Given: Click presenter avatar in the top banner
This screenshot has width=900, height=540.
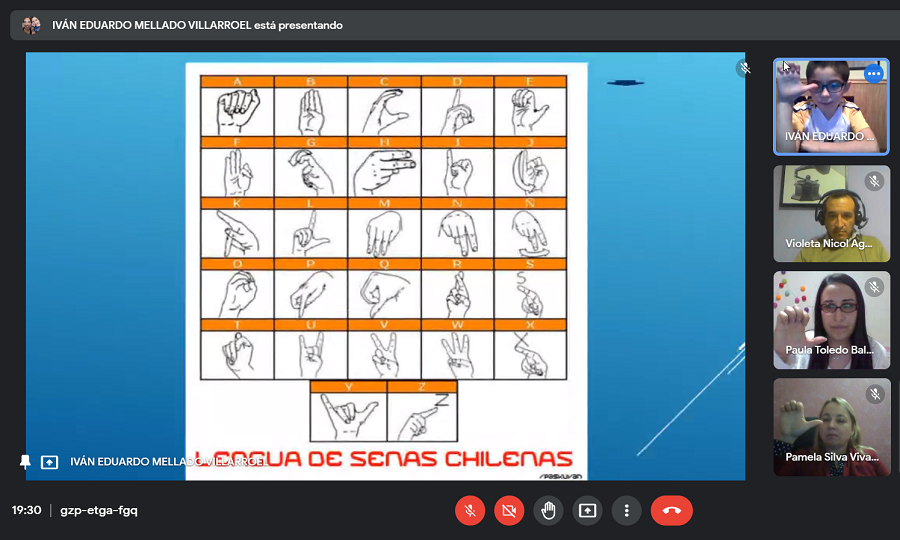Looking at the screenshot, I should (31, 25).
